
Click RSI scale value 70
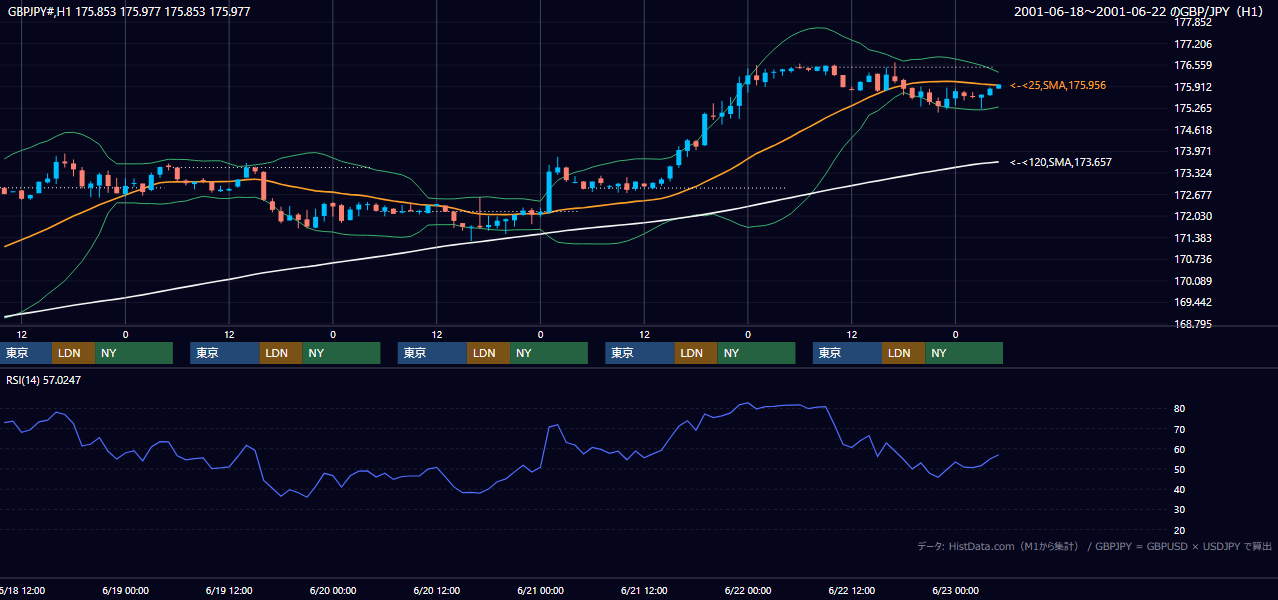click(1179, 429)
